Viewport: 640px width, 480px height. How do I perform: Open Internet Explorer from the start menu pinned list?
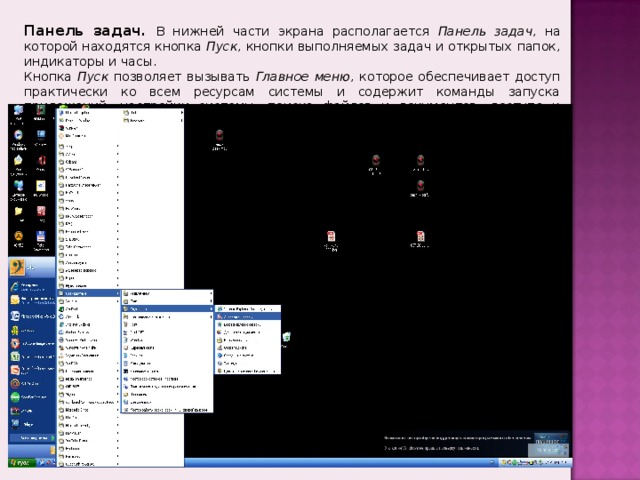(x=32, y=287)
